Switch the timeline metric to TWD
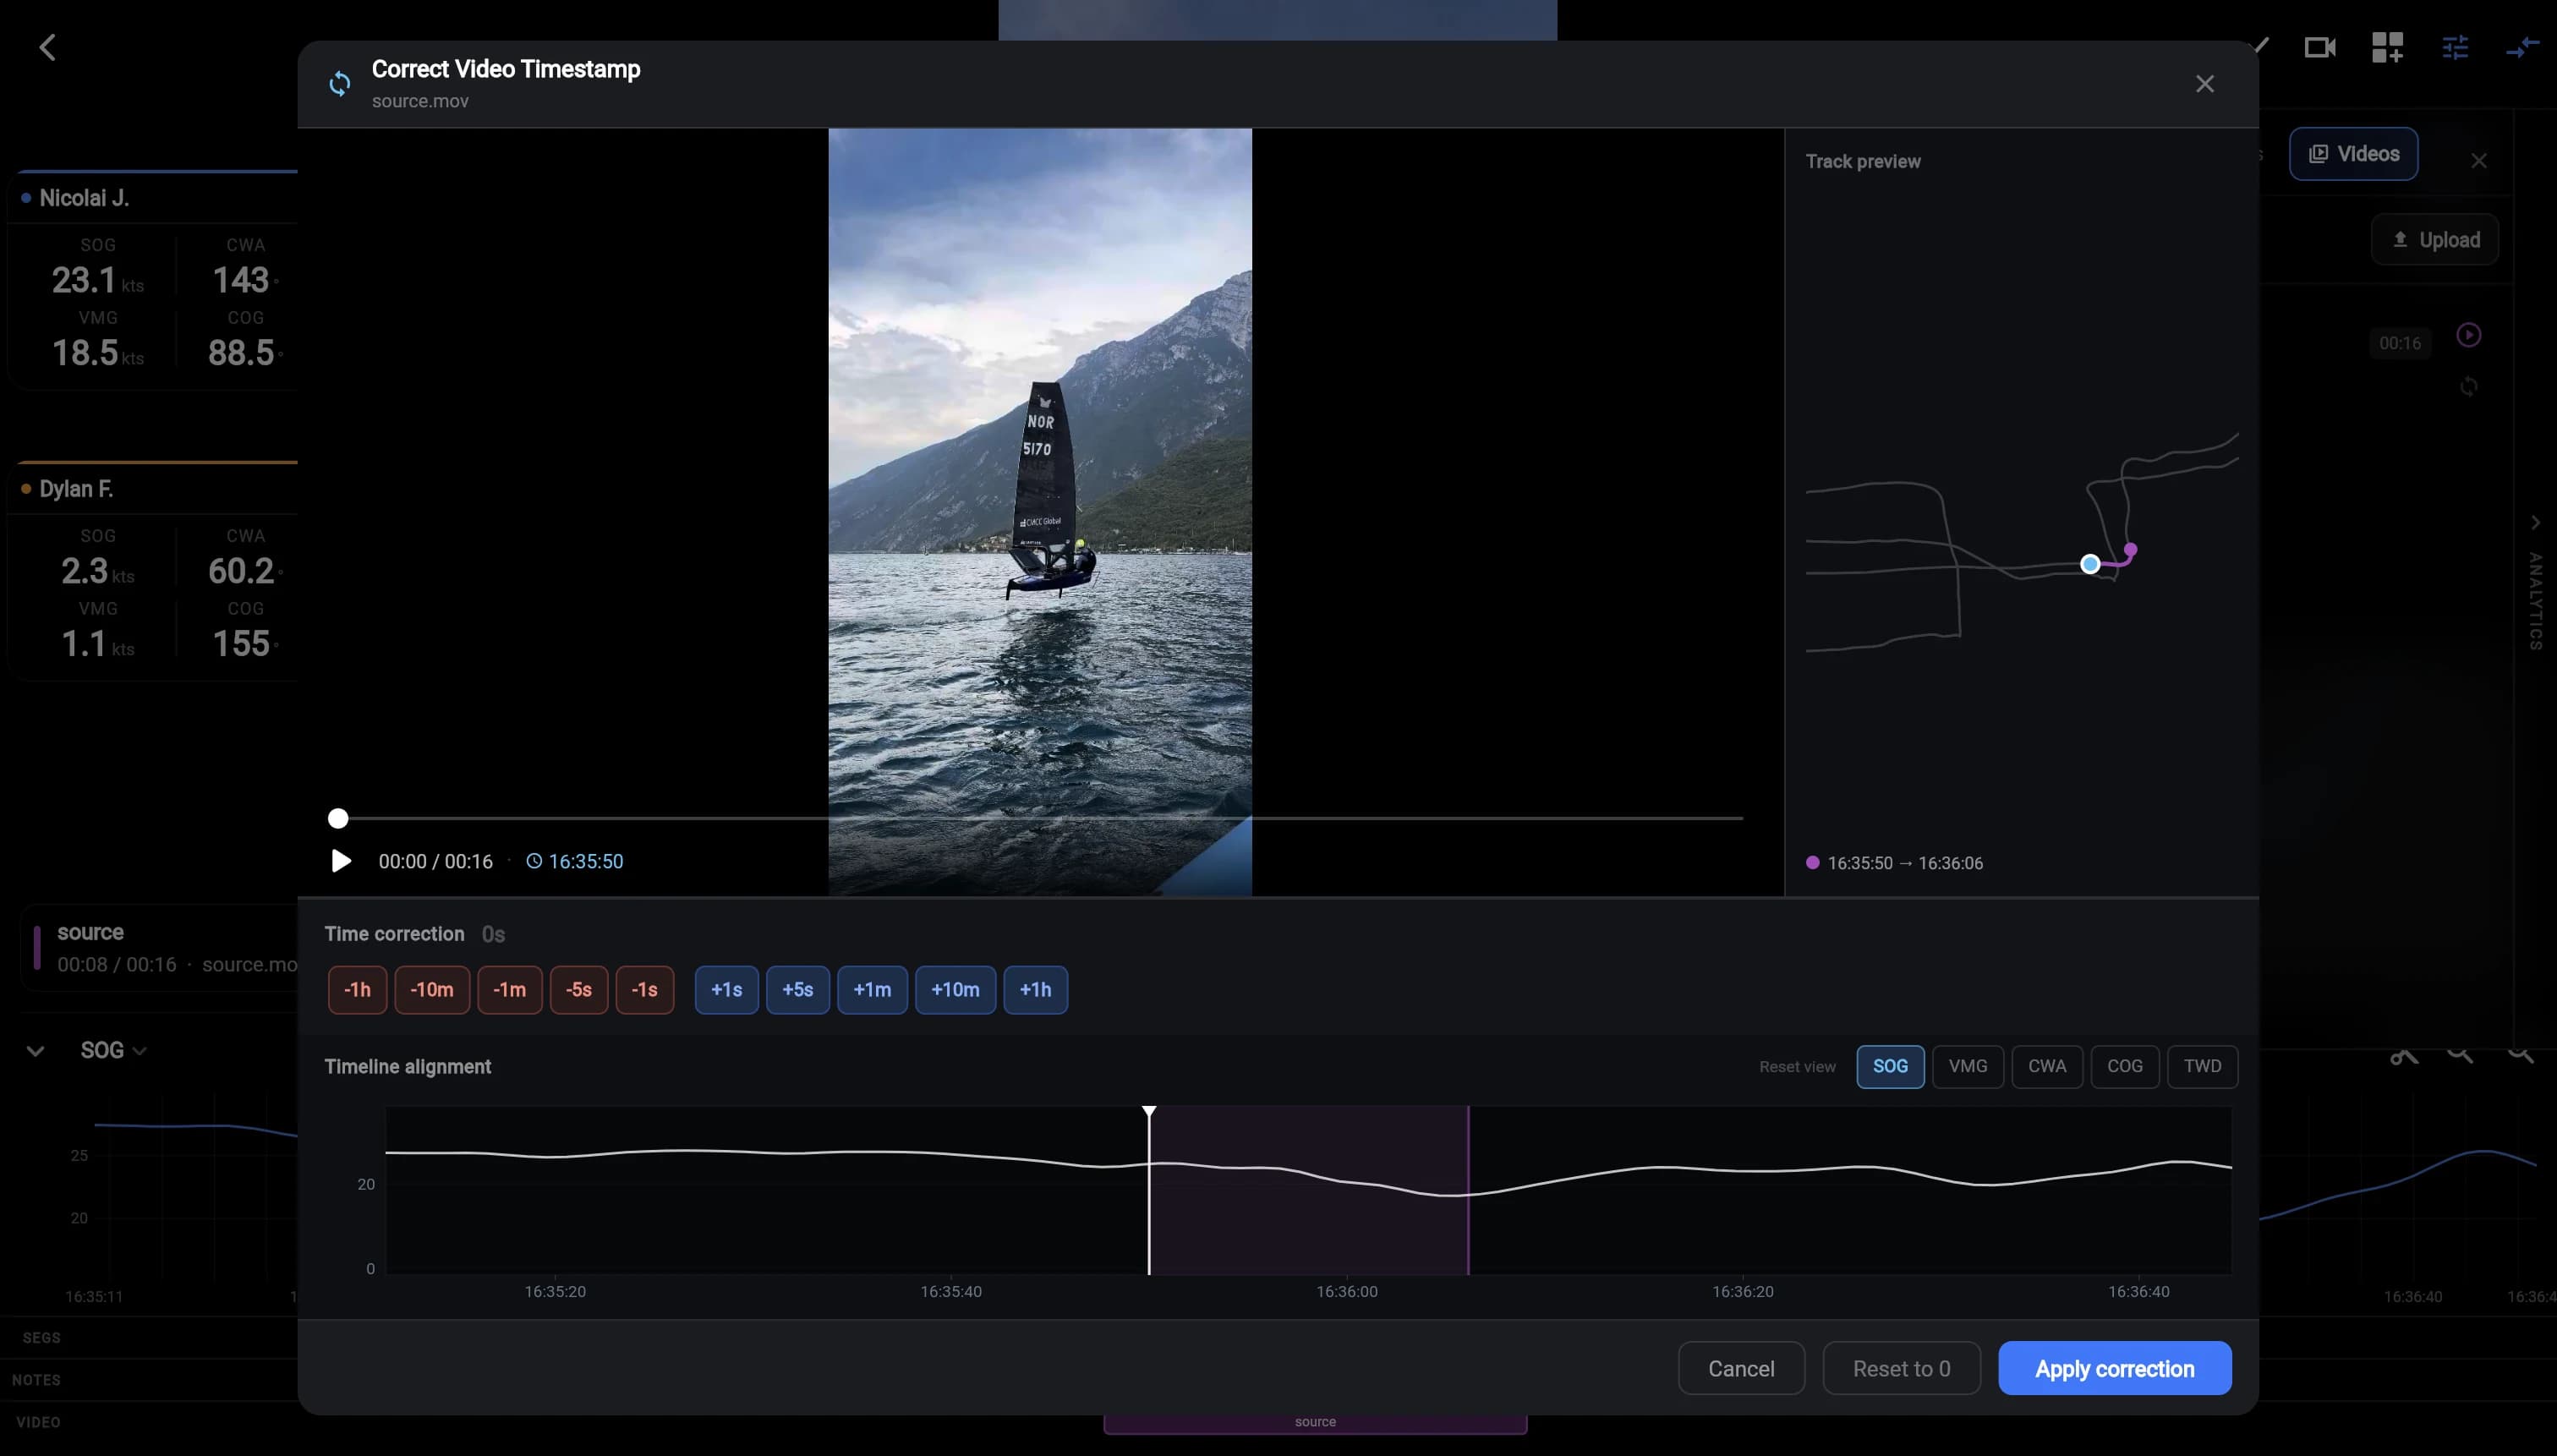 pos(2202,1066)
